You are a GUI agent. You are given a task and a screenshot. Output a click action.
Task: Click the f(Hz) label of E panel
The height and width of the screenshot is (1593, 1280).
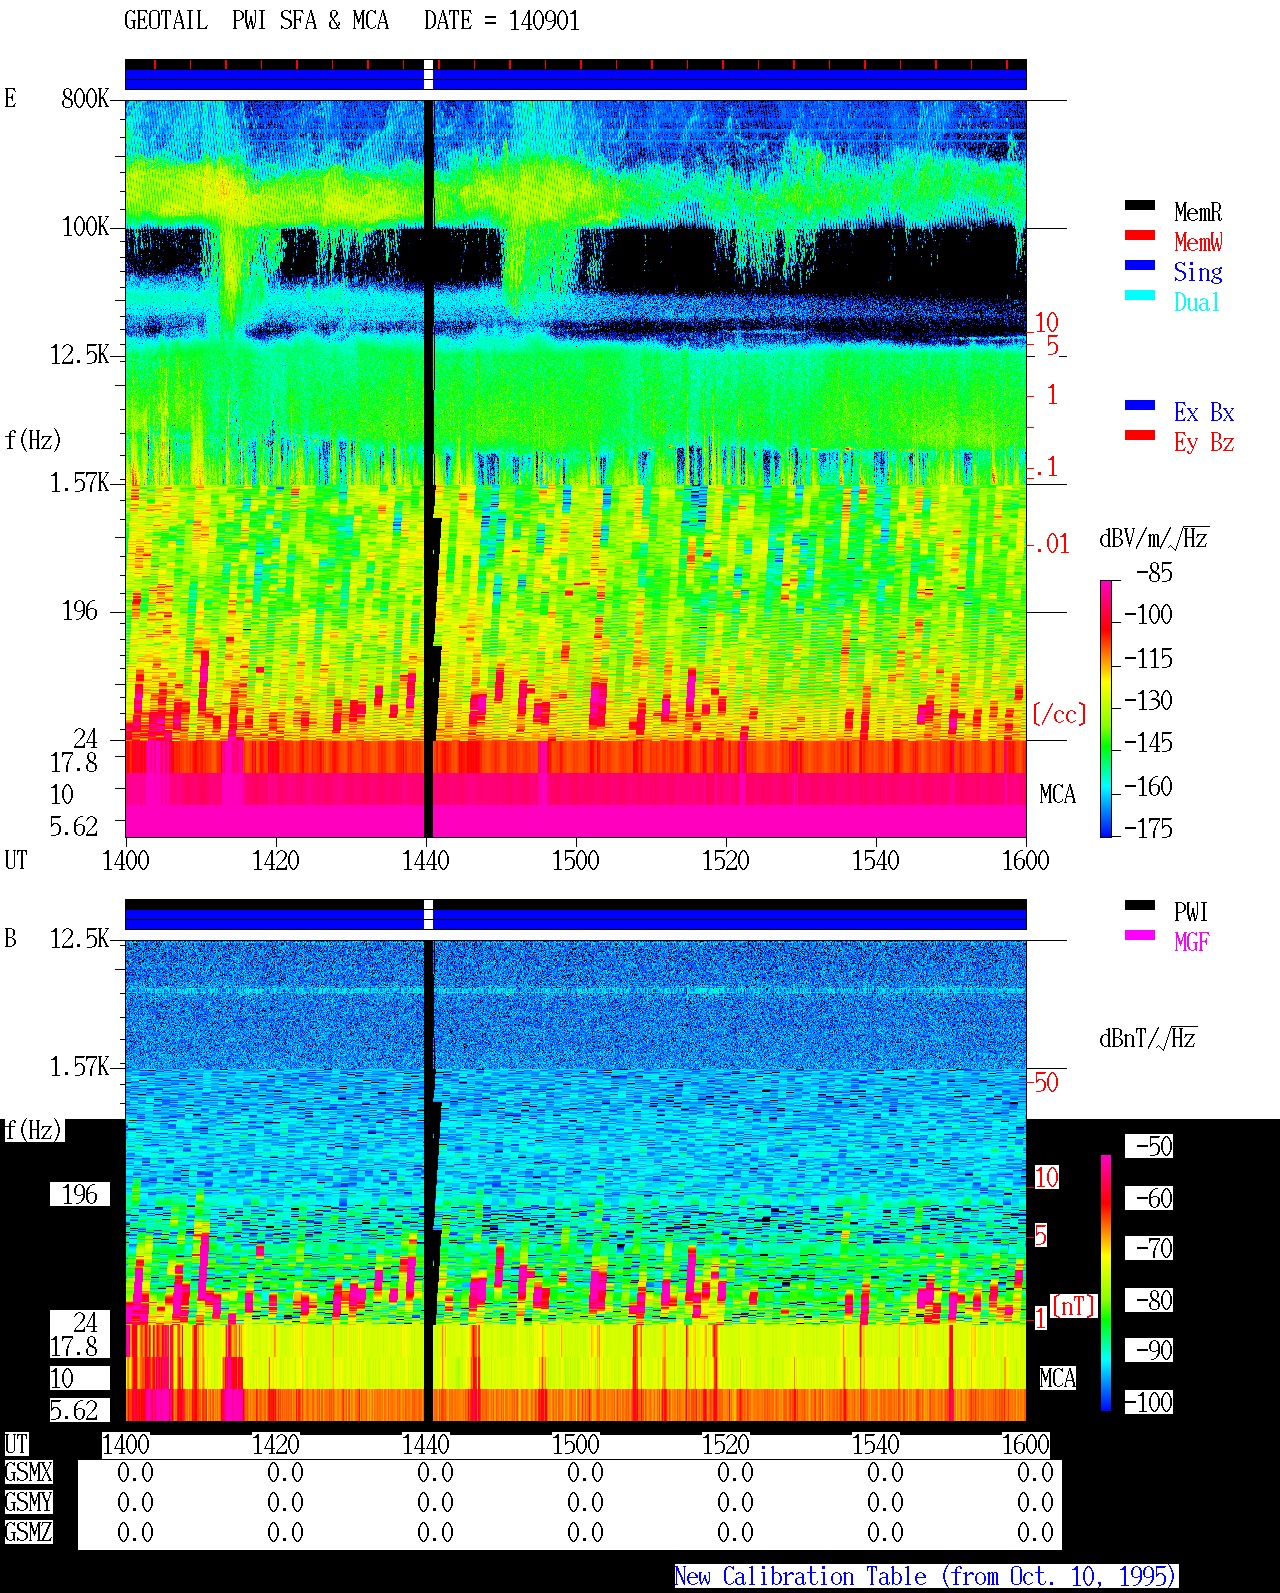tap(33, 440)
